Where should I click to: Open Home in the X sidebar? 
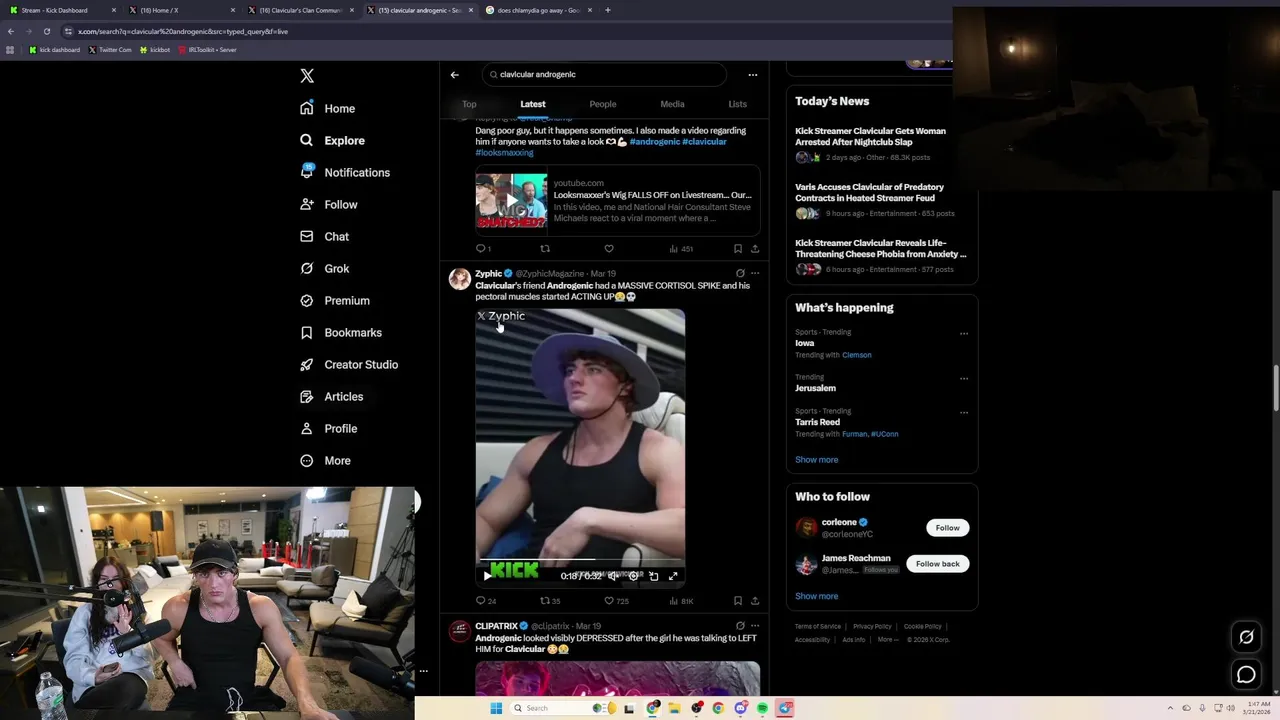coord(328,108)
